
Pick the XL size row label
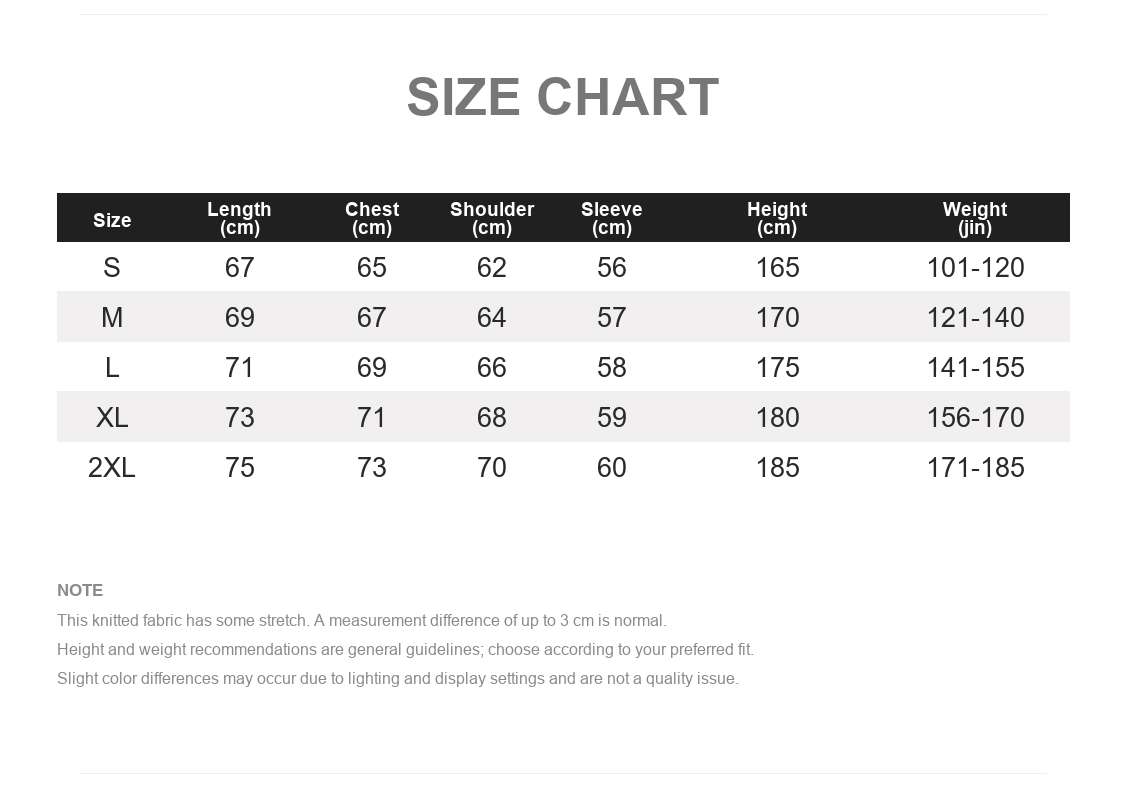pos(112,417)
